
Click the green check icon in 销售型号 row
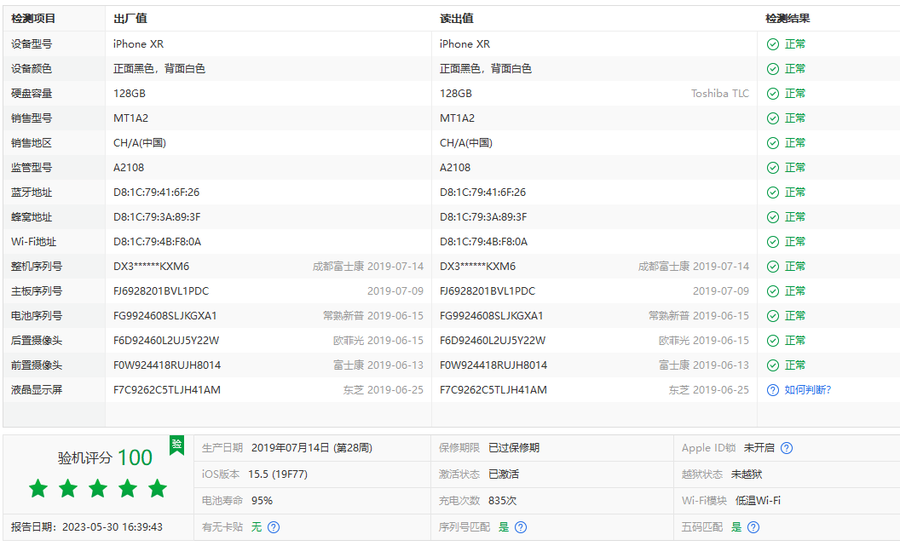(x=773, y=118)
